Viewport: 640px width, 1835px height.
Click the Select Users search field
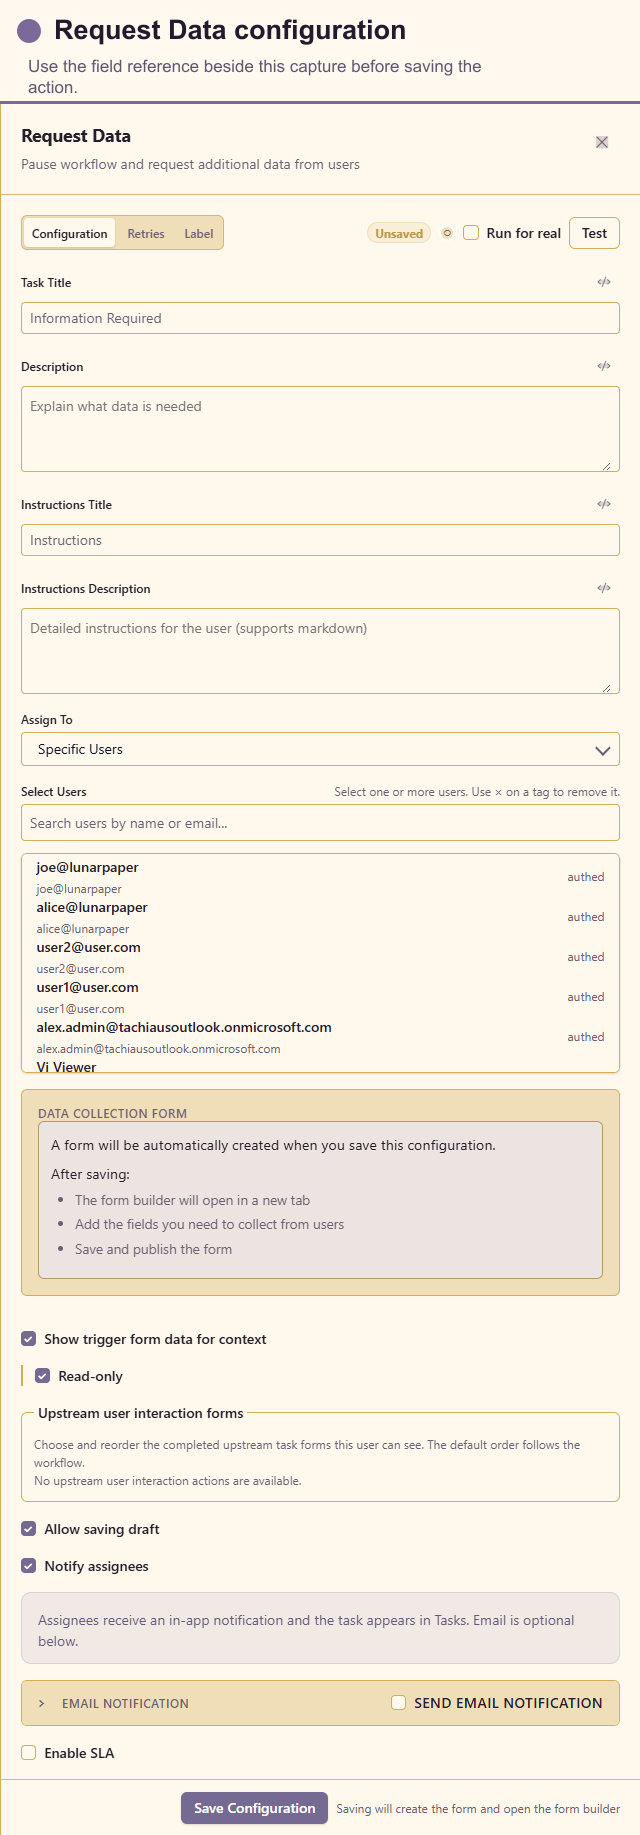click(x=320, y=823)
